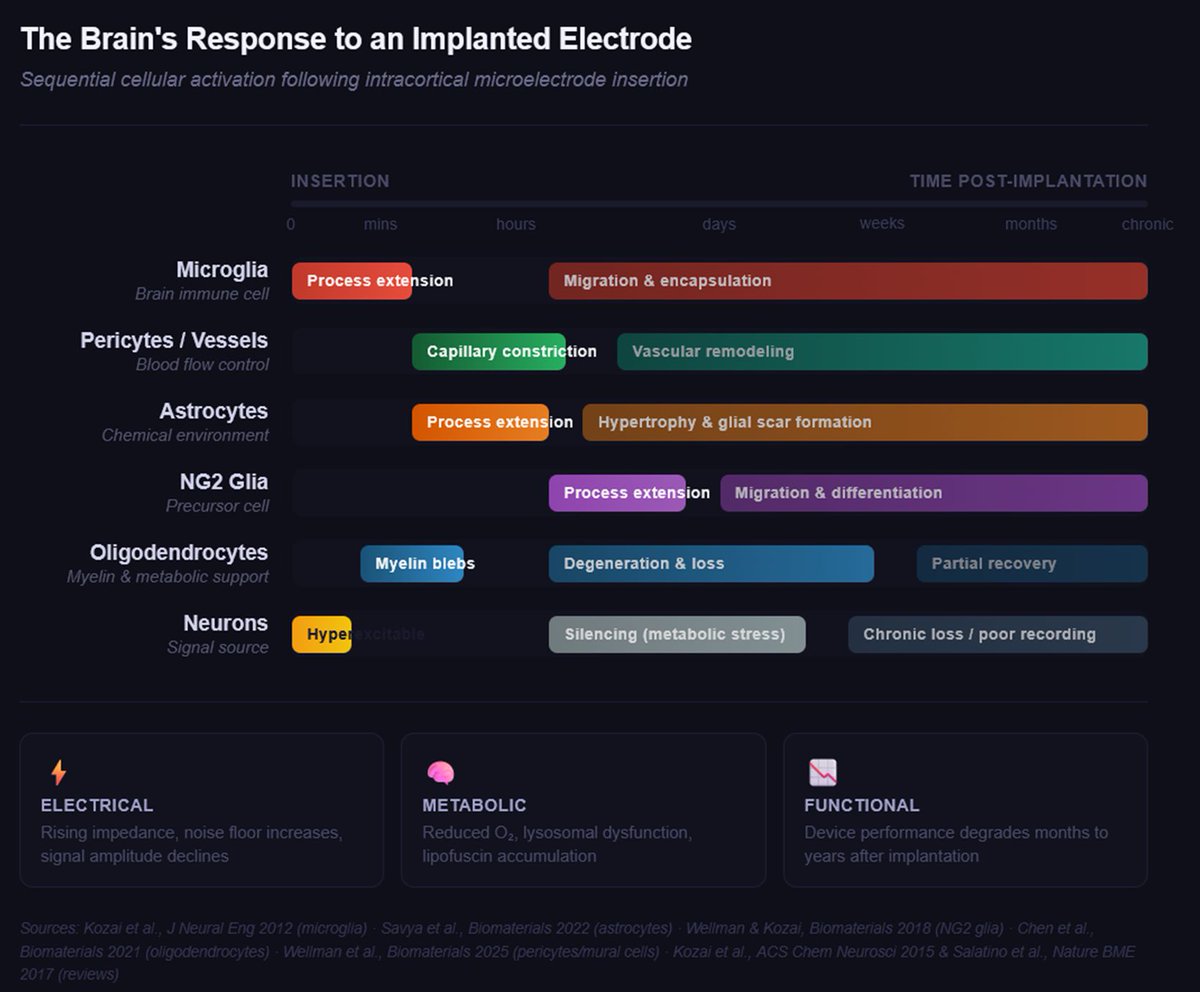Select the gray Silencing (metabolic stress) bar
Screen dimensions: 1200x992
[x=676, y=635]
